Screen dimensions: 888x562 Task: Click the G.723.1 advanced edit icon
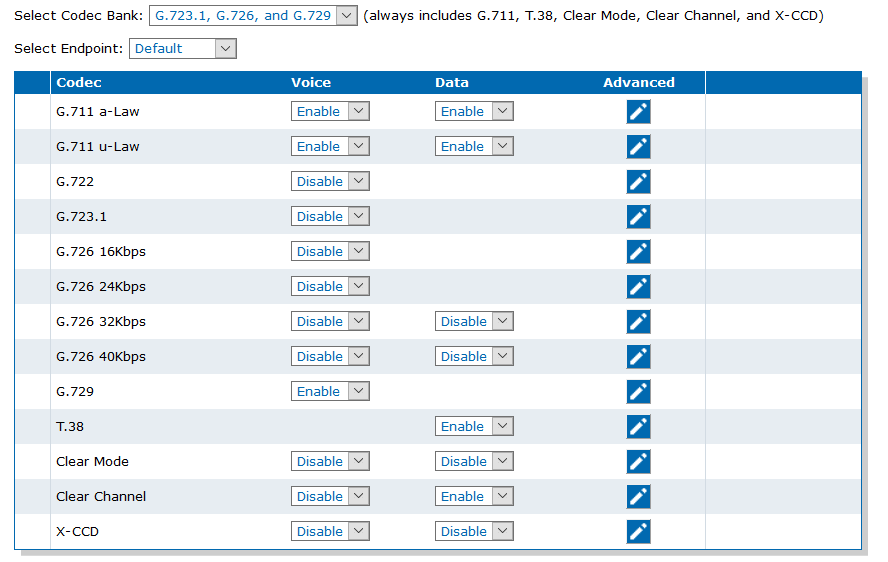pyautogui.click(x=638, y=216)
